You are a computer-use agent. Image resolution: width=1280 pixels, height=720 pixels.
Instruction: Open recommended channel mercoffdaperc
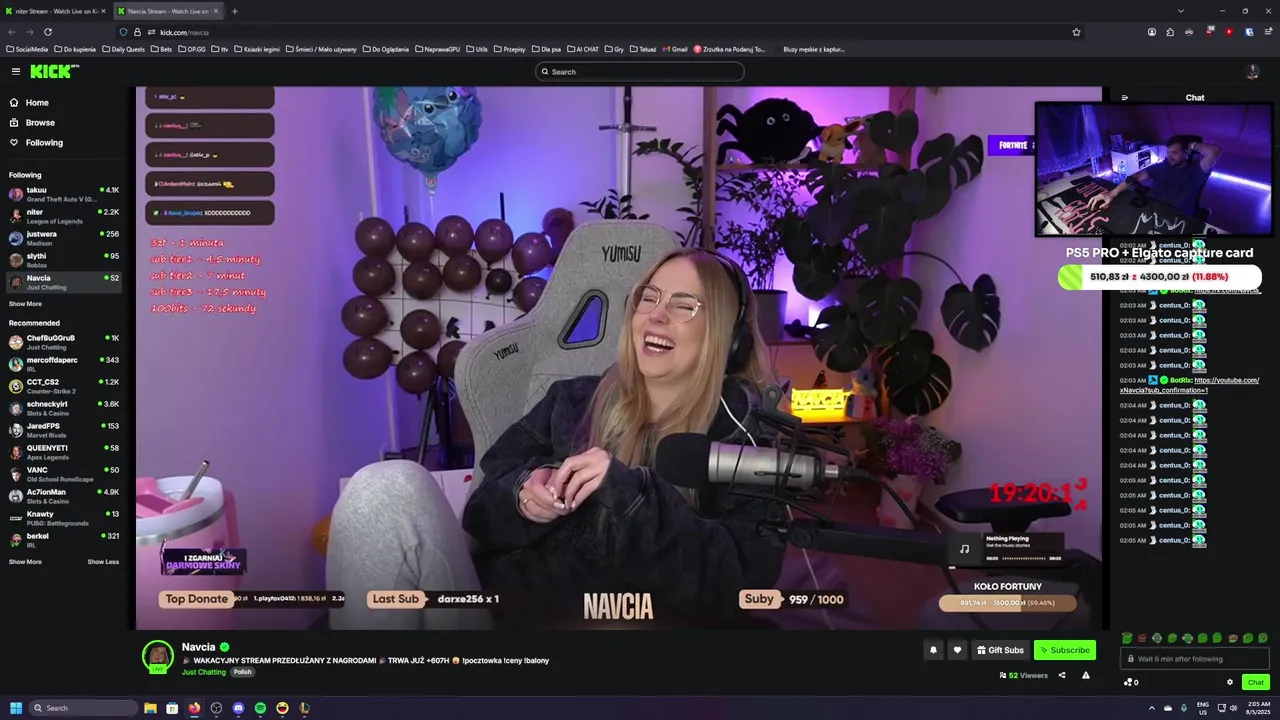63,364
